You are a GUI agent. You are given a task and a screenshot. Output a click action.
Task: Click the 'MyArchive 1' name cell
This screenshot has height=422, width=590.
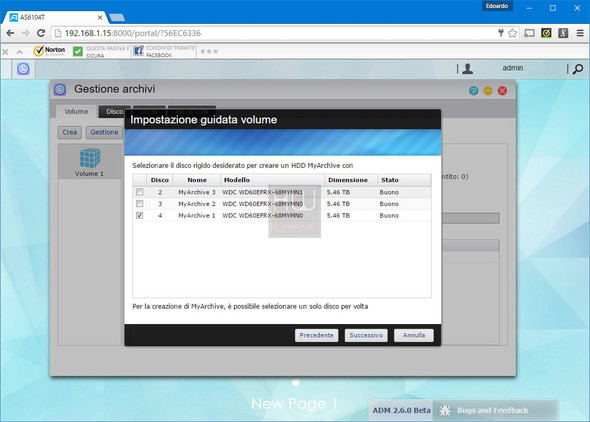pyautogui.click(x=197, y=216)
